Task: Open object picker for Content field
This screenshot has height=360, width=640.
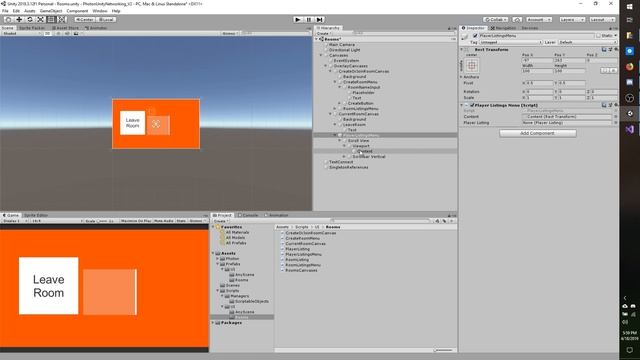Action: (616, 117)
